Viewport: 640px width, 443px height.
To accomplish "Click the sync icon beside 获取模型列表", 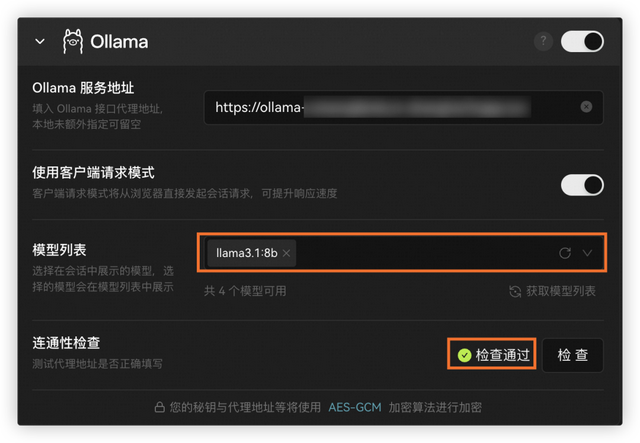I will (x=515, y=292).
